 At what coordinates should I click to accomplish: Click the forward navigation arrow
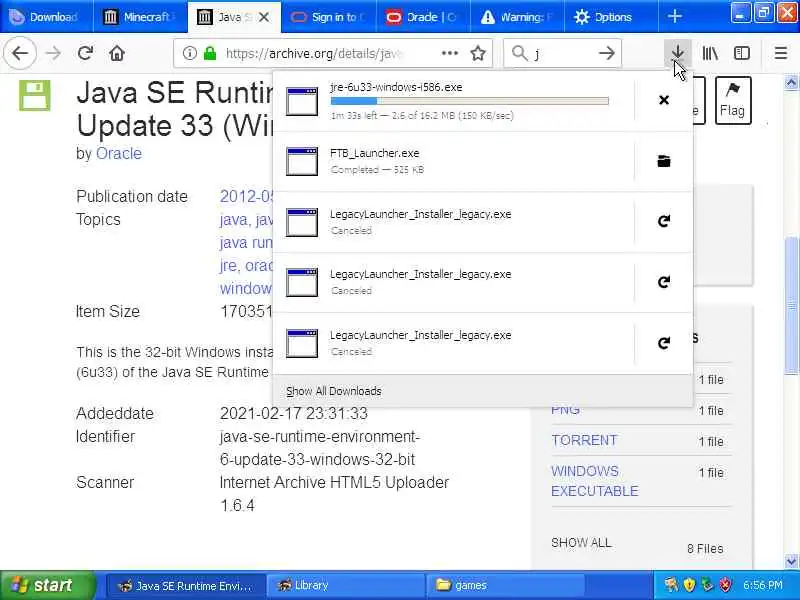coord(53,53)
